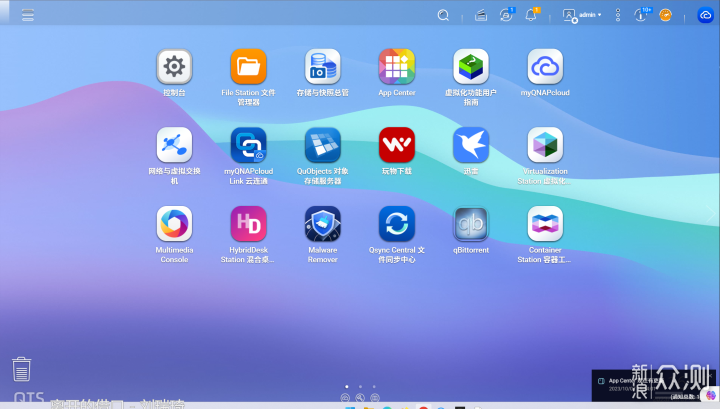The width and height of the screenshot is (720, 409).
Task: Open the desktop trash bin
Action: (21, 369)
